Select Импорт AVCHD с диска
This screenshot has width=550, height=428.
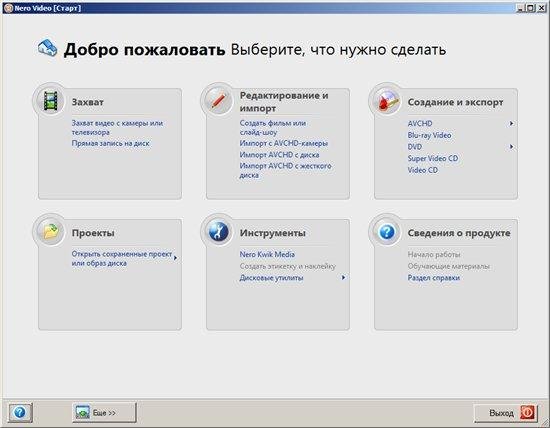(x=279, y=155)
